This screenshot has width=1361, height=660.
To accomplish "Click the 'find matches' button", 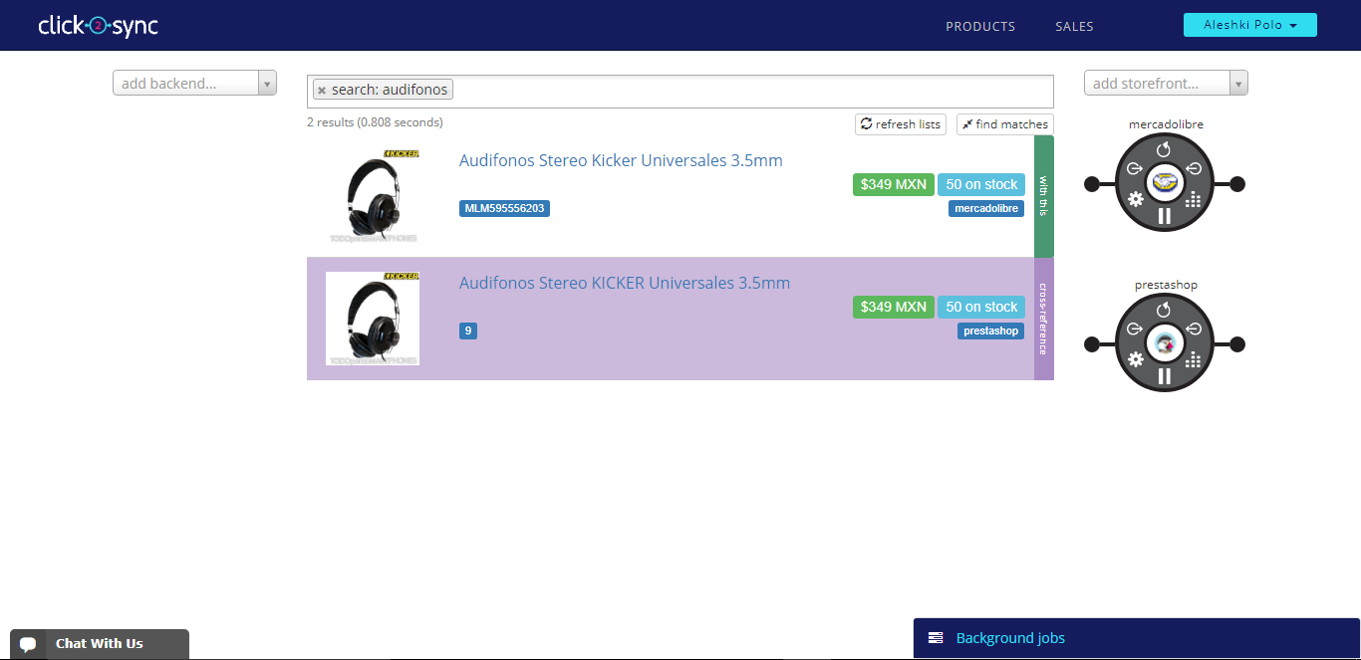I will point(1005,124).
